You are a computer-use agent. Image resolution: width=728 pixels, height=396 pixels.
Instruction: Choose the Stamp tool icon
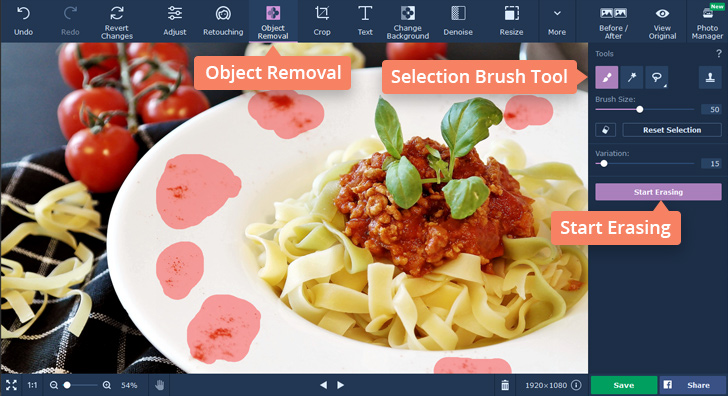710,77
